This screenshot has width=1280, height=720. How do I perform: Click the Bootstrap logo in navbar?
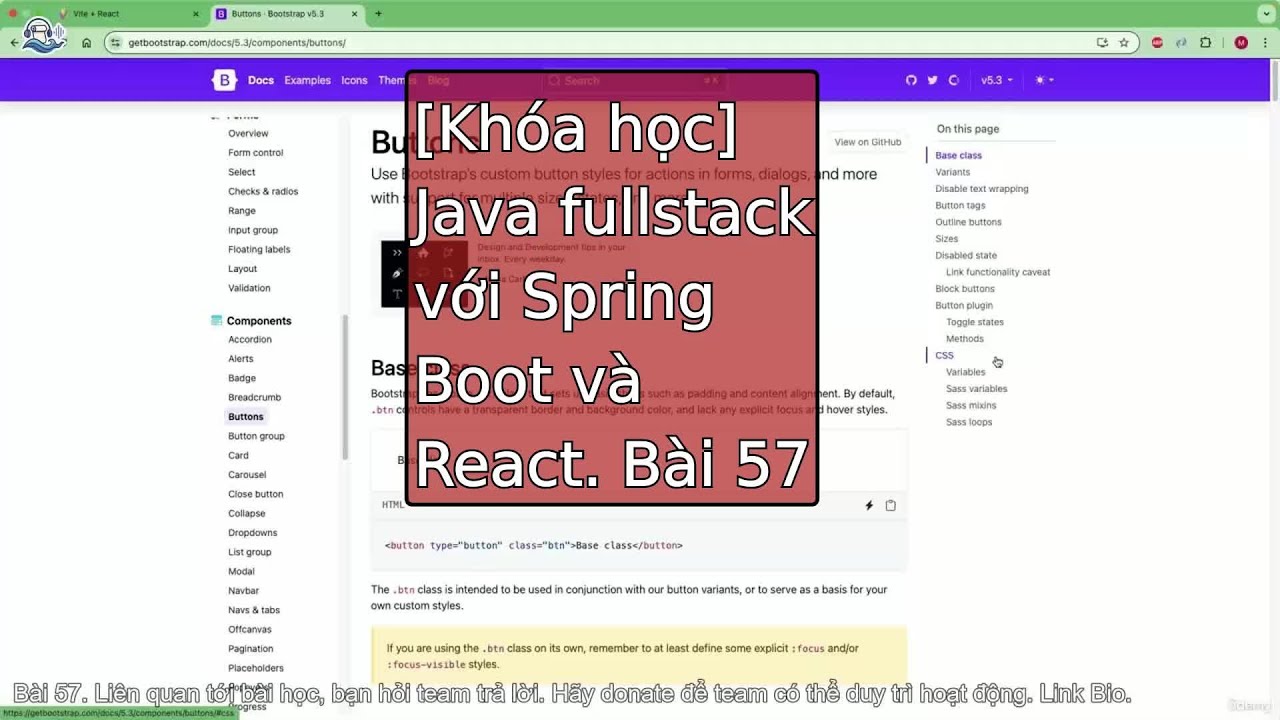(x=223, y=80)
